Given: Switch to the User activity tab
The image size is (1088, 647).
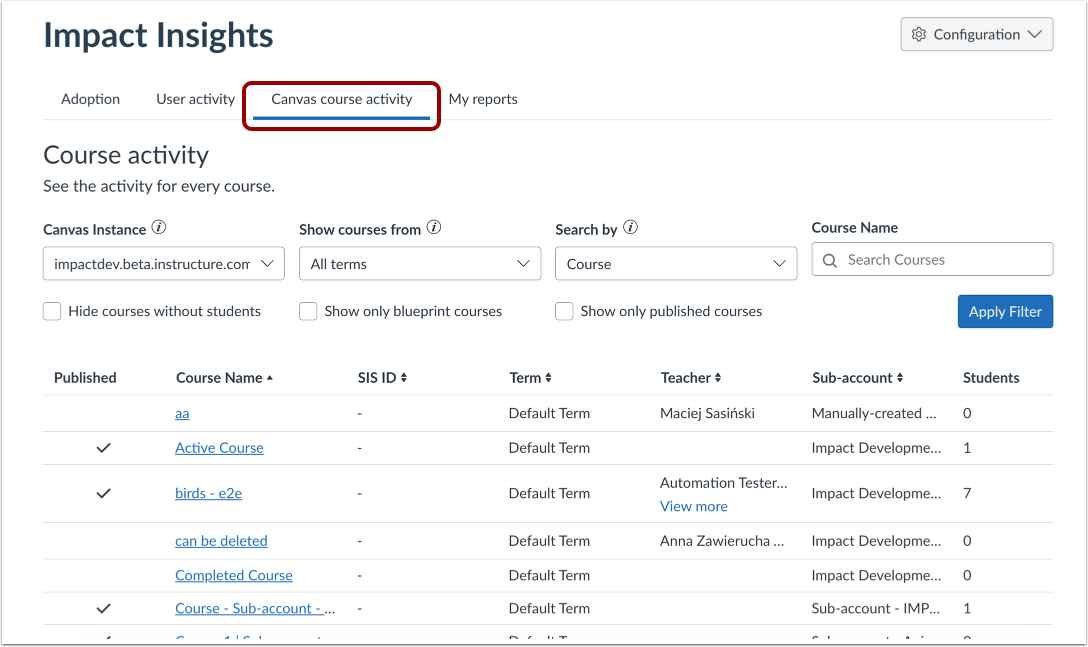Looking at the screenshot, I should pos(195,99).
